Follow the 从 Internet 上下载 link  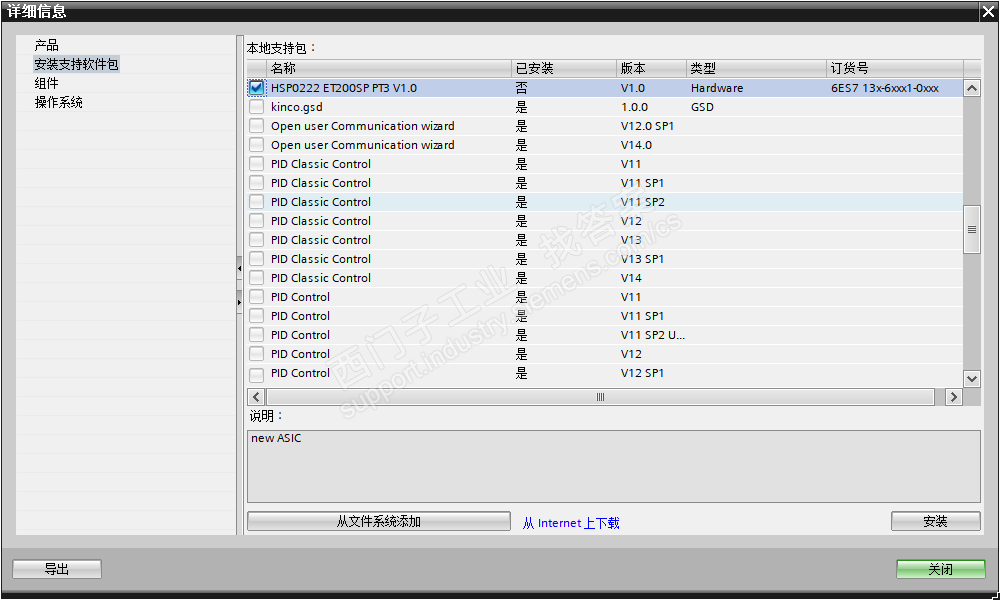pyautogui.click(x=571, y=523)
